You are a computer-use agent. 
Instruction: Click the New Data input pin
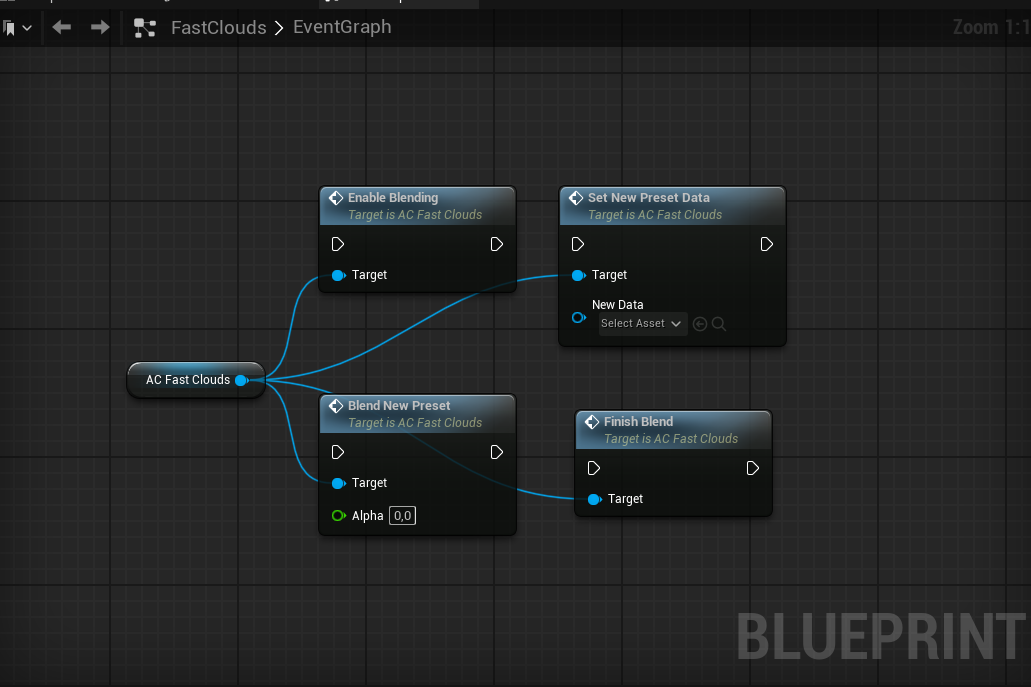pyautogui.click(x=579, y=318)
